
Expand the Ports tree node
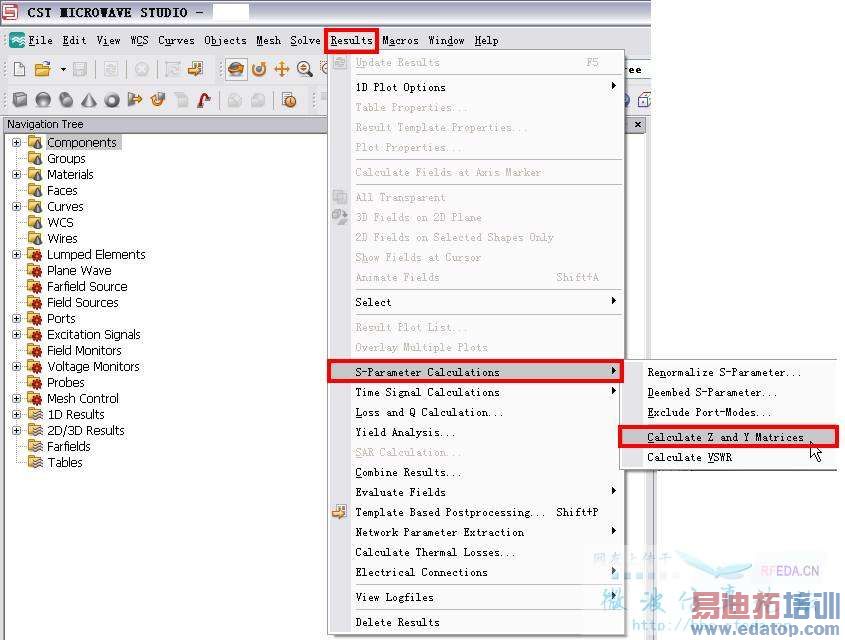pyautogui.click(x=17, y=318)
